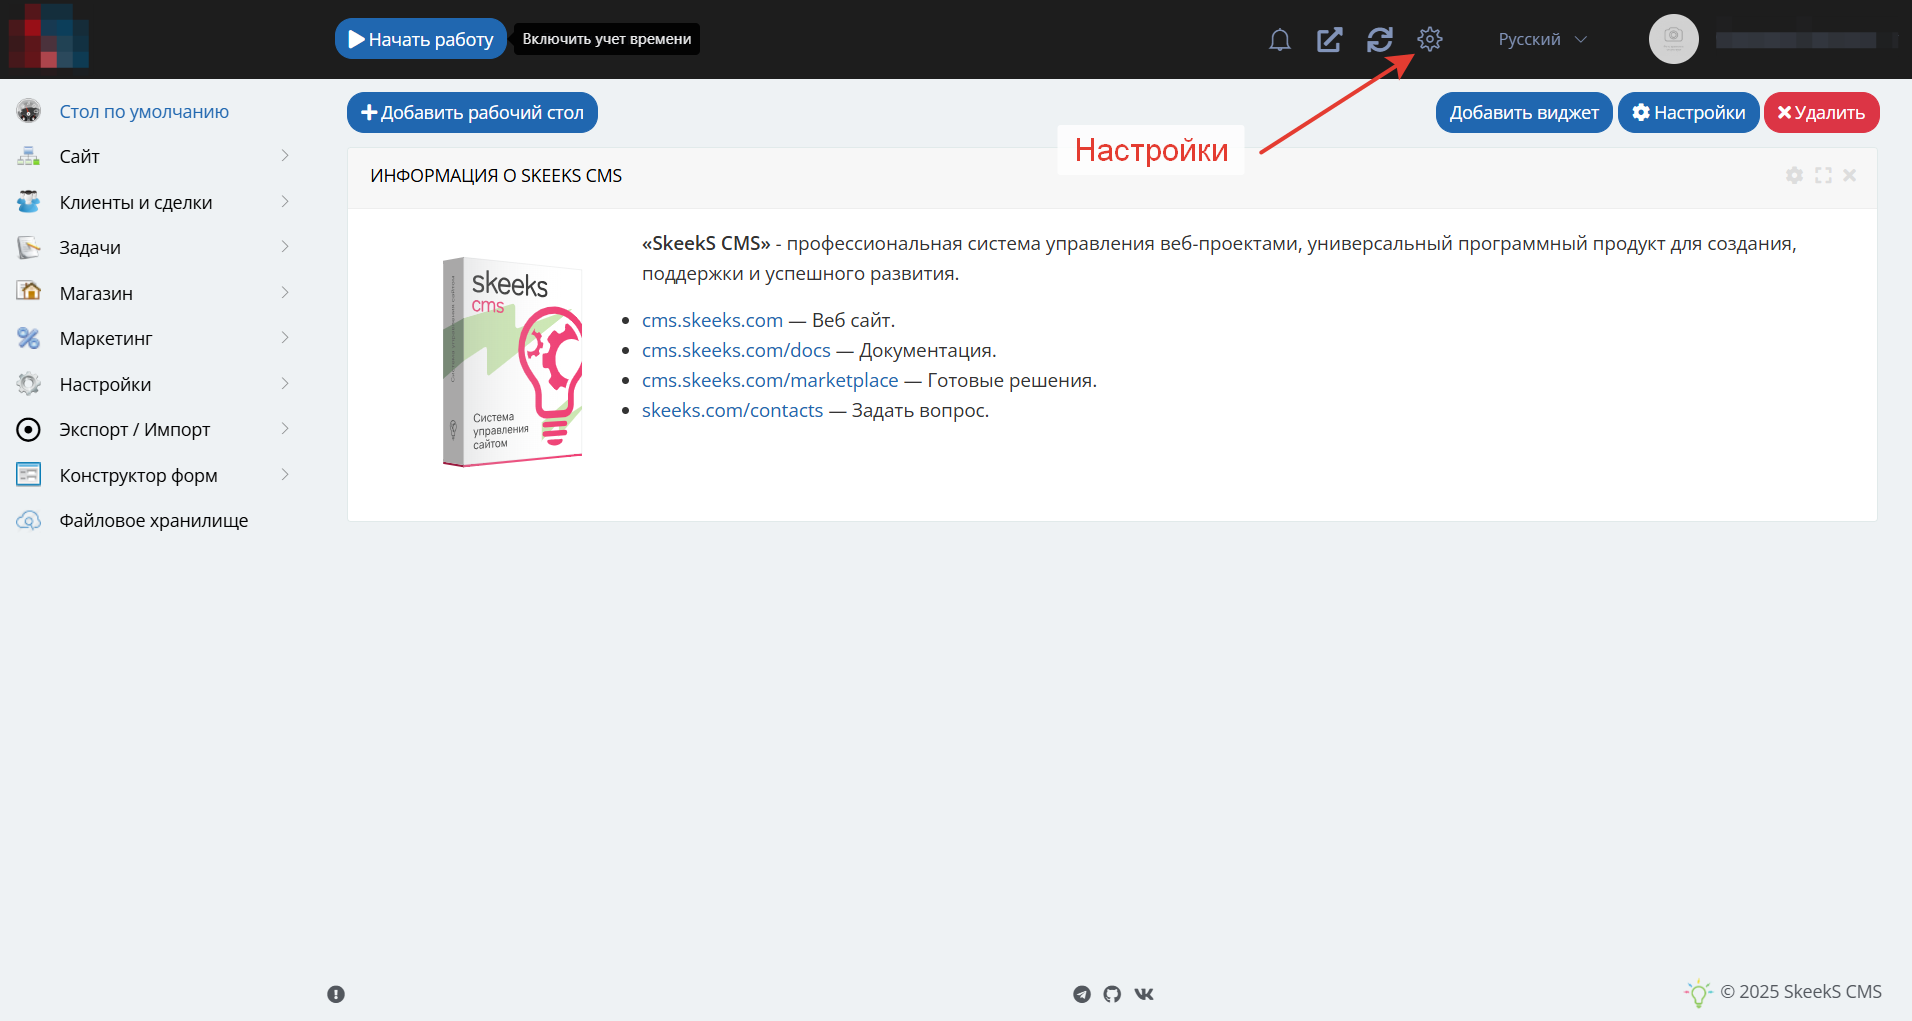Click the Skeeks CMS box image

(x=512, y=362)
